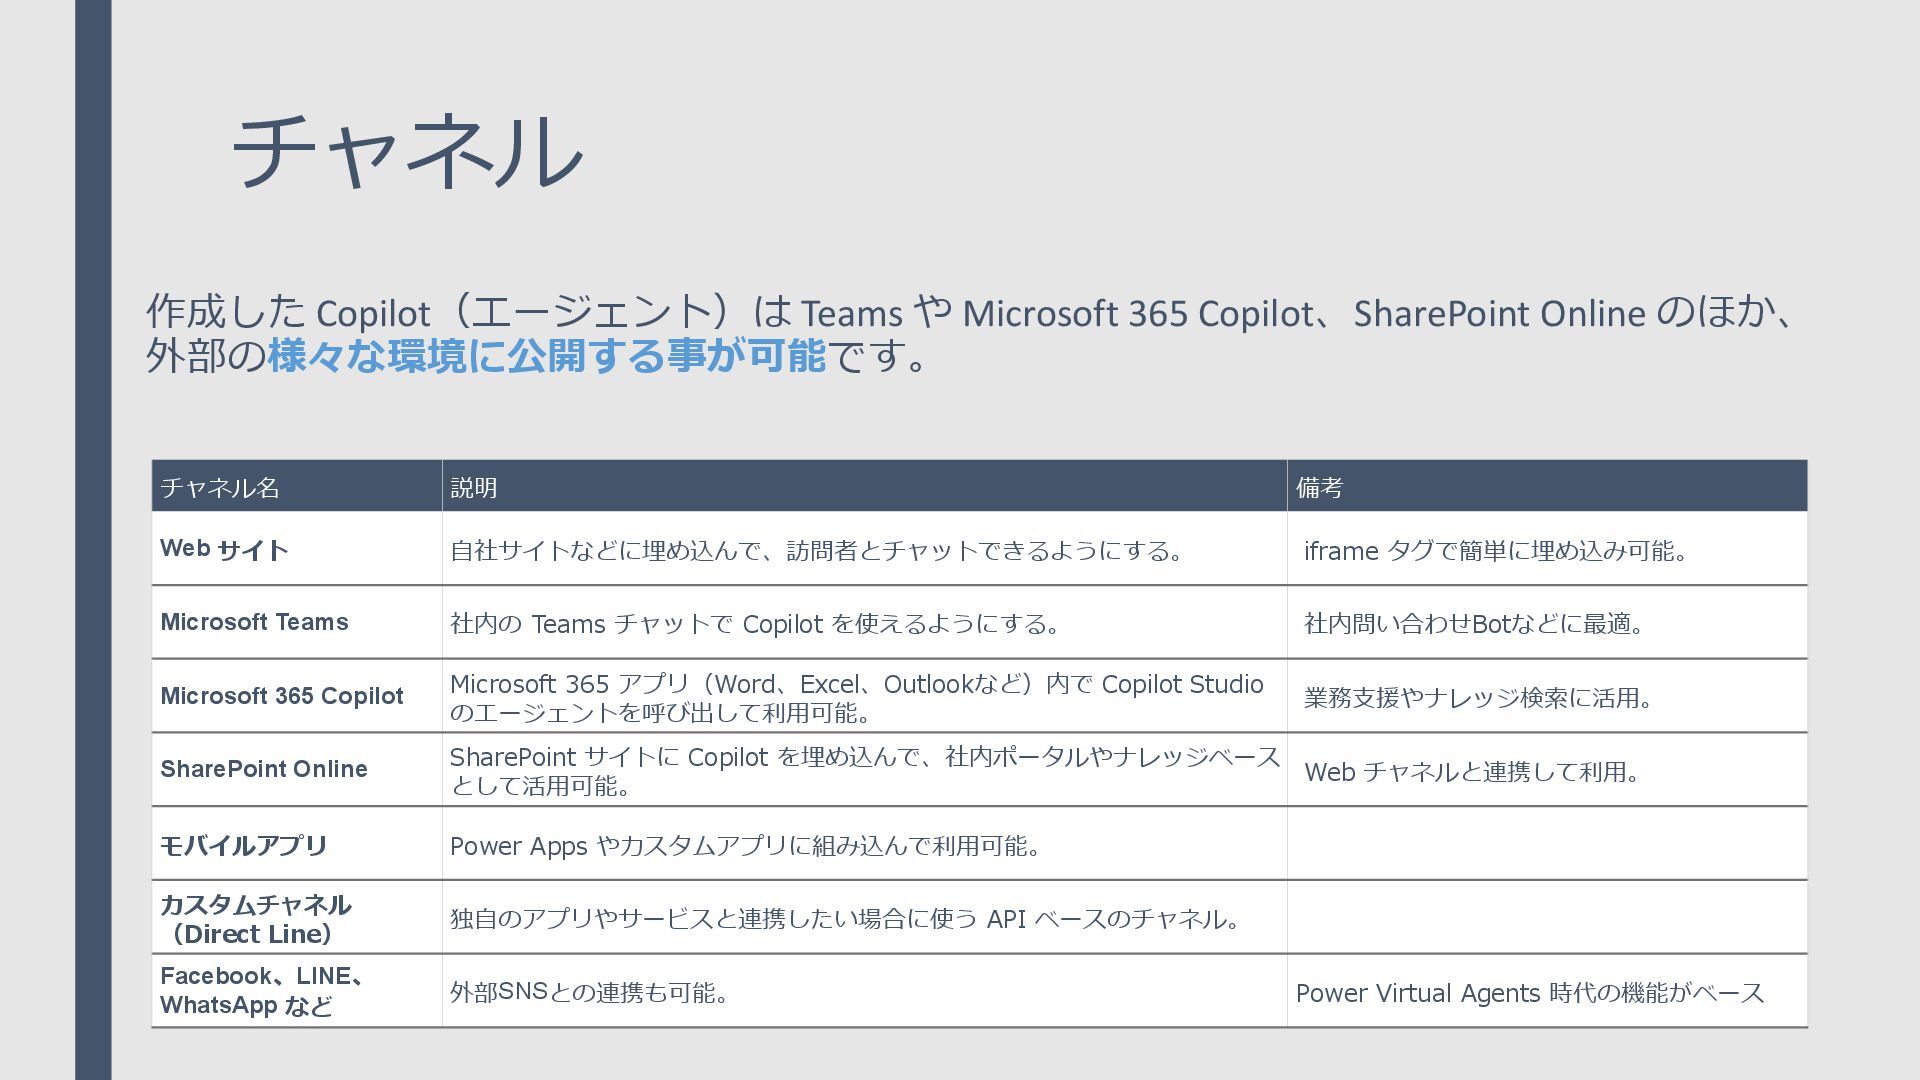
Task: Select the Microsoft 365 Copilot channel cell
Action: click(x=297, y=696)
